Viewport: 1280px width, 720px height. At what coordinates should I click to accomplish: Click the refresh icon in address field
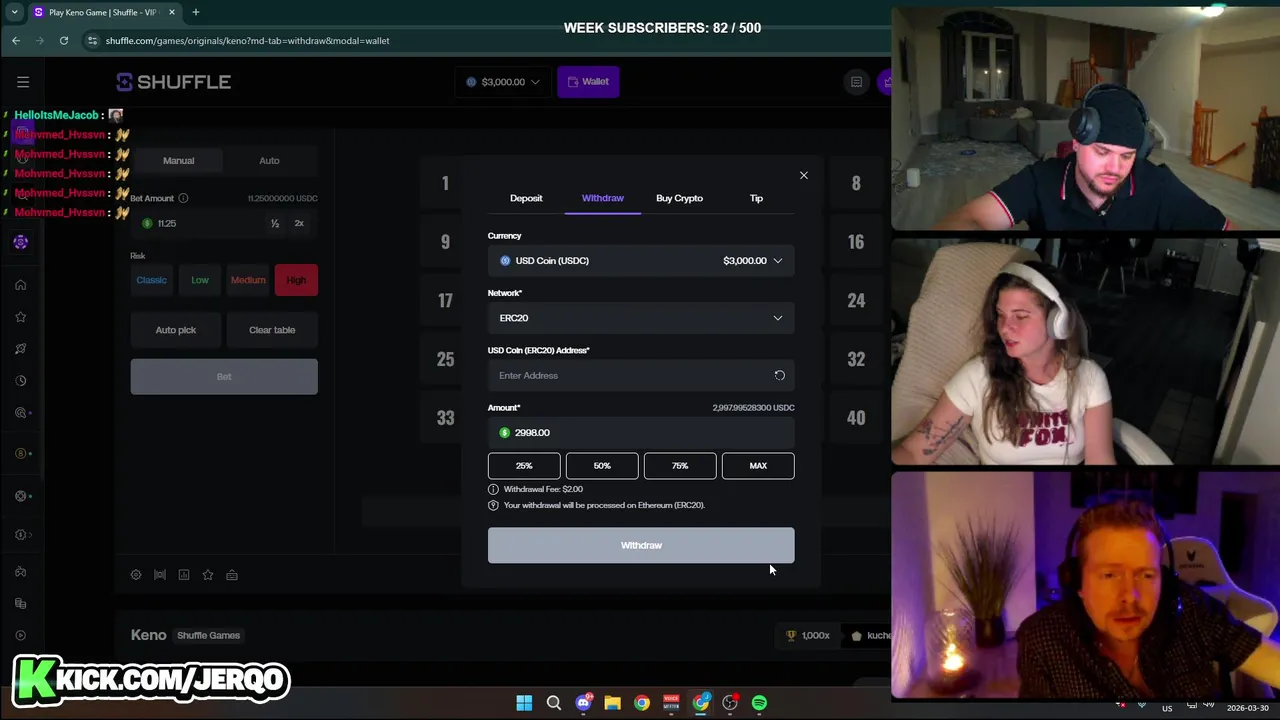[x=779, y=375]
